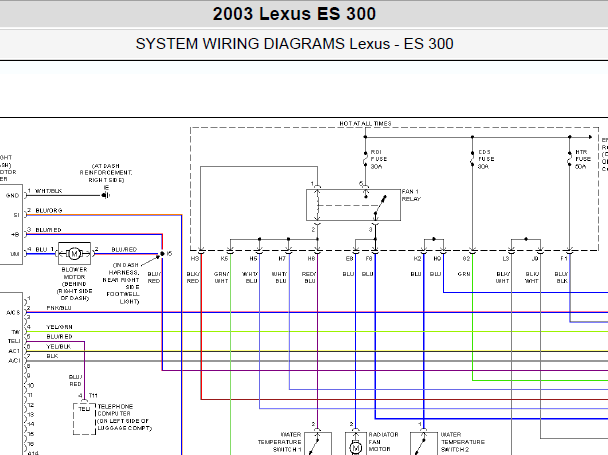Click the YEL/BLK wire label
This screenshot has width=608, height=455.
click(x=59, y=346)
